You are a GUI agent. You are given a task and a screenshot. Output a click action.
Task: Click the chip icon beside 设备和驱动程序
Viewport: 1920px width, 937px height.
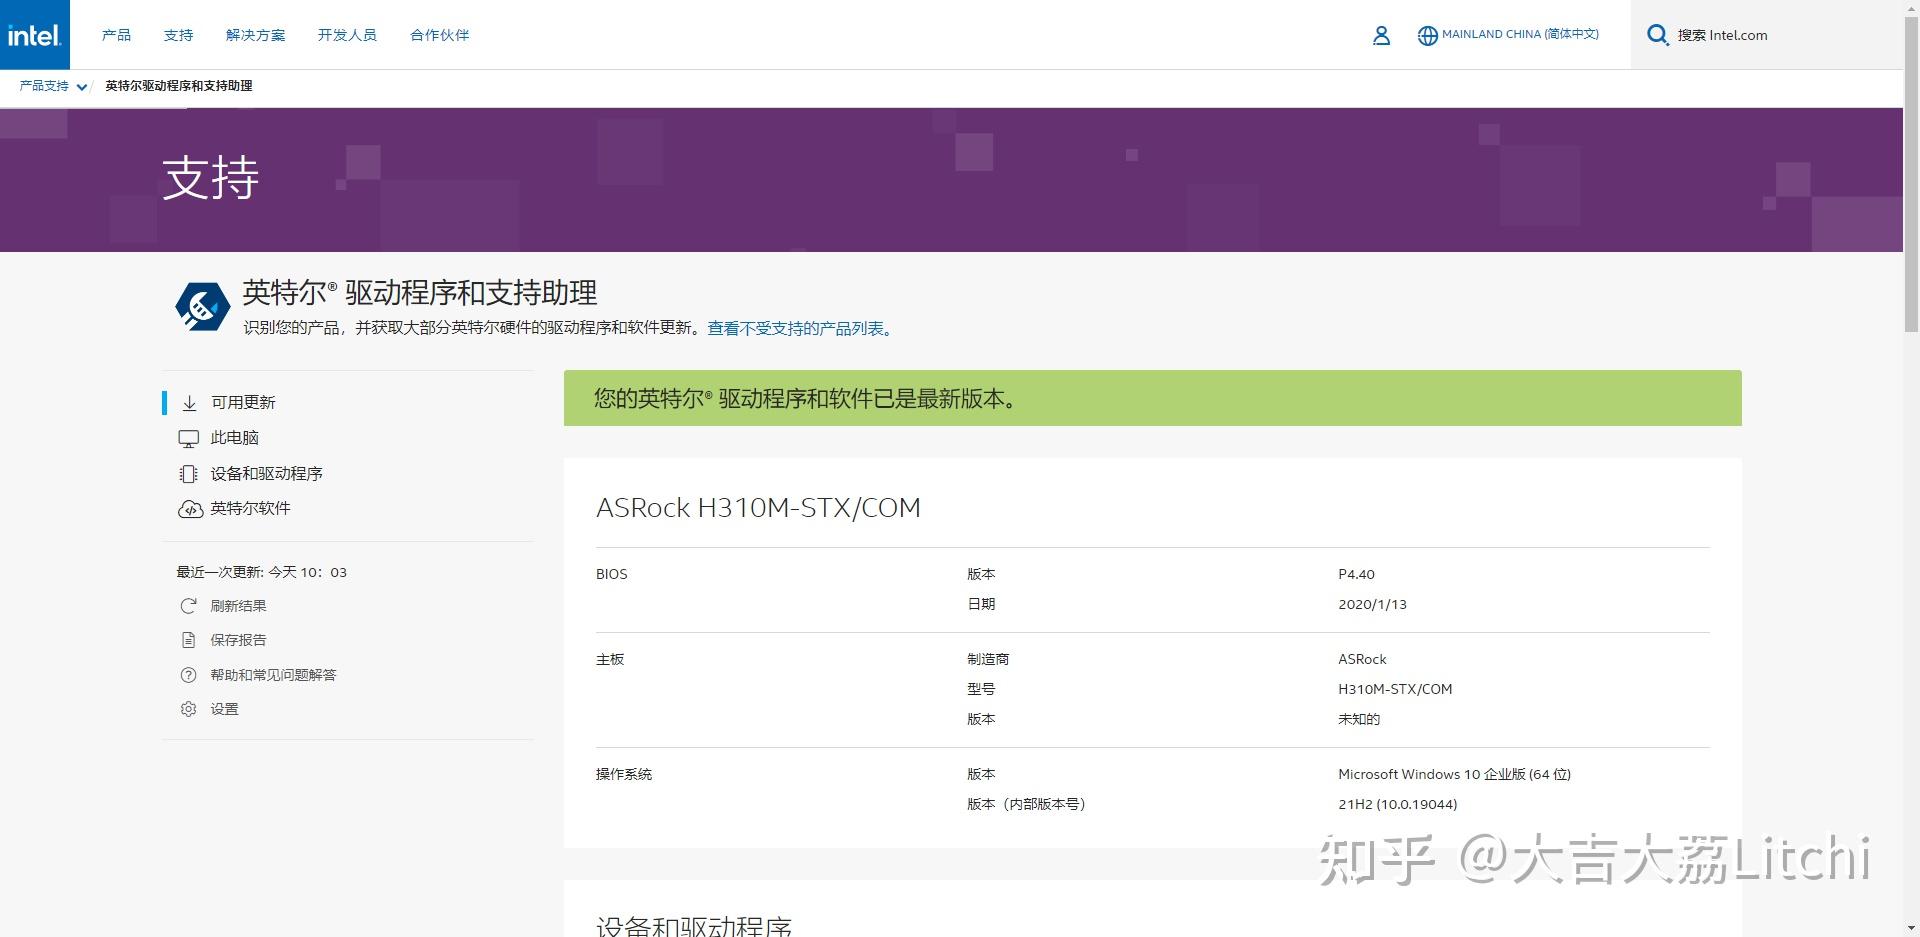coord(188,474)
